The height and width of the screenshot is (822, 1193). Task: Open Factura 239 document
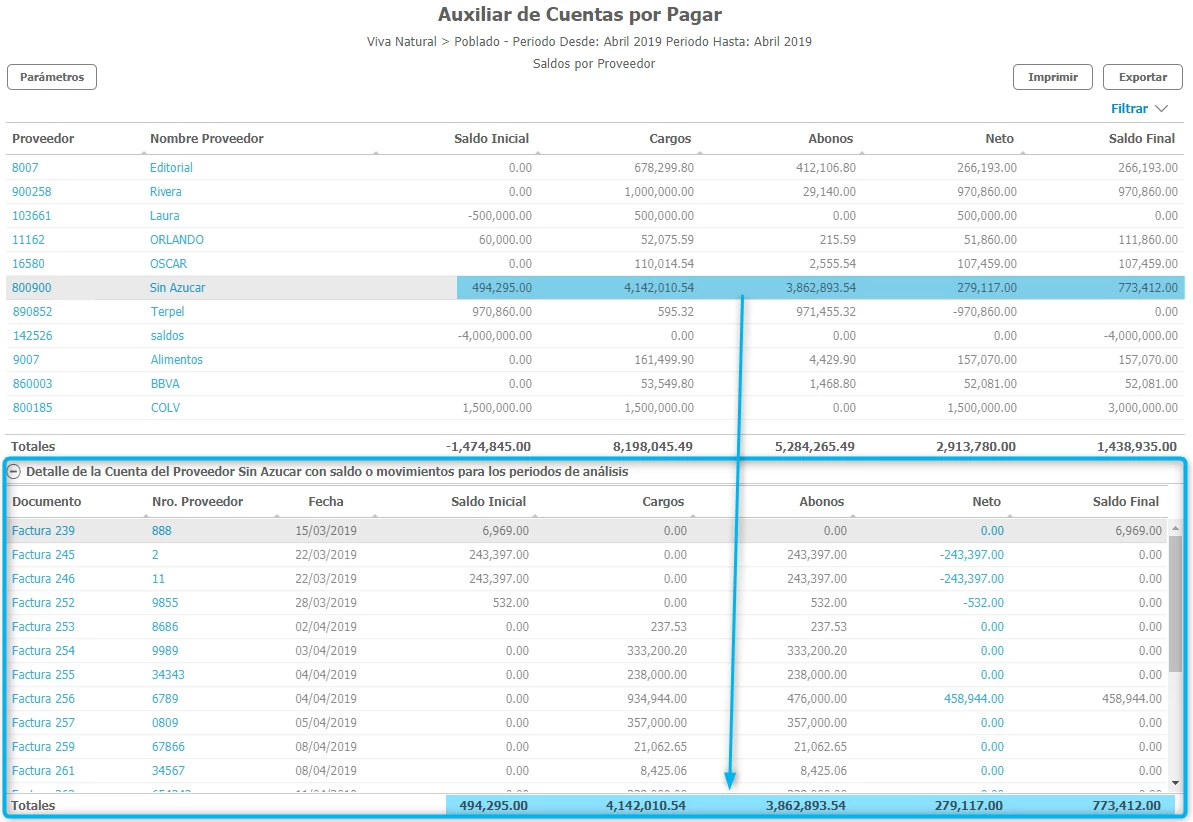[43, 531]
